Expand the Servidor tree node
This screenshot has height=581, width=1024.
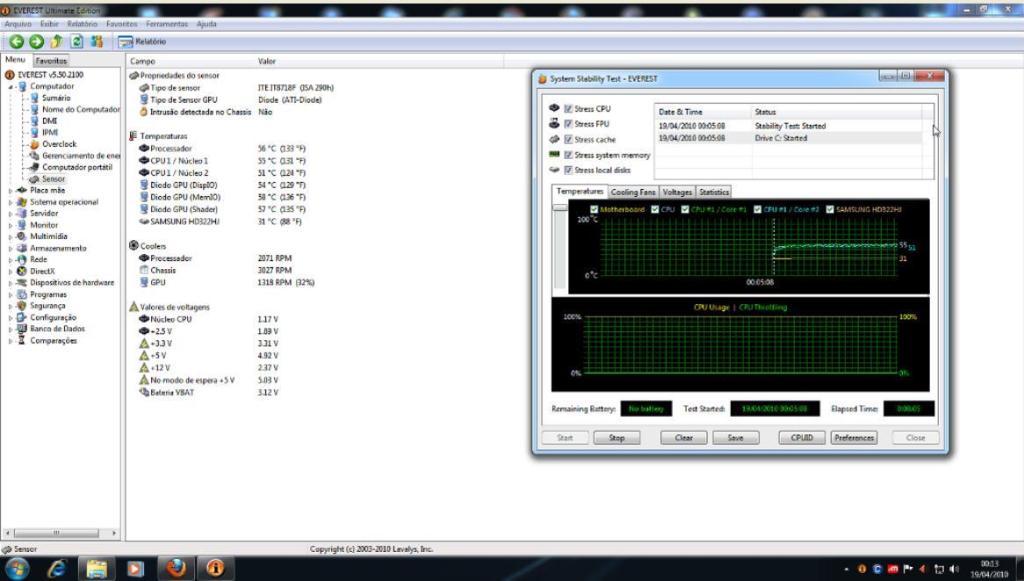[x=10, y=213]
